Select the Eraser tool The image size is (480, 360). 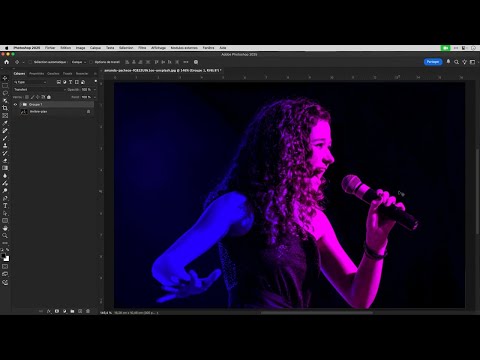pos(5,161)
